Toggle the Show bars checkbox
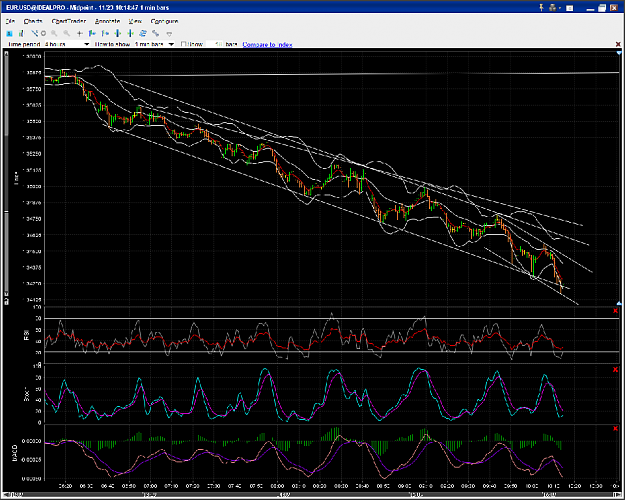 pos(184,44)
